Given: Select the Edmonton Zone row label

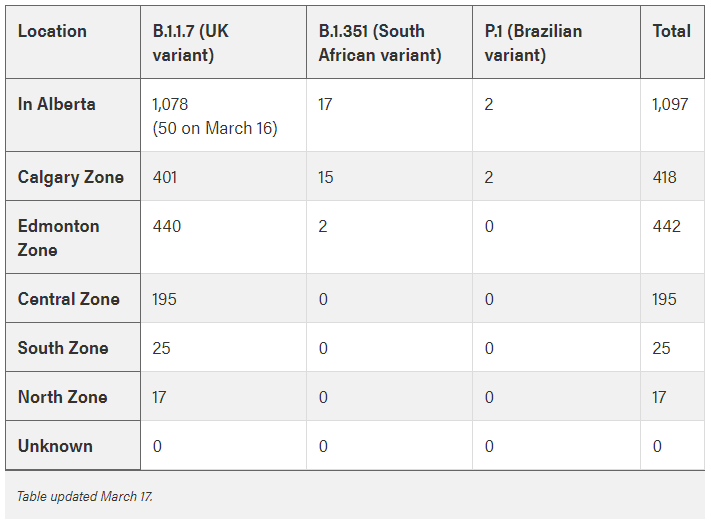Looking at the screenshot, I should [58, 237].
